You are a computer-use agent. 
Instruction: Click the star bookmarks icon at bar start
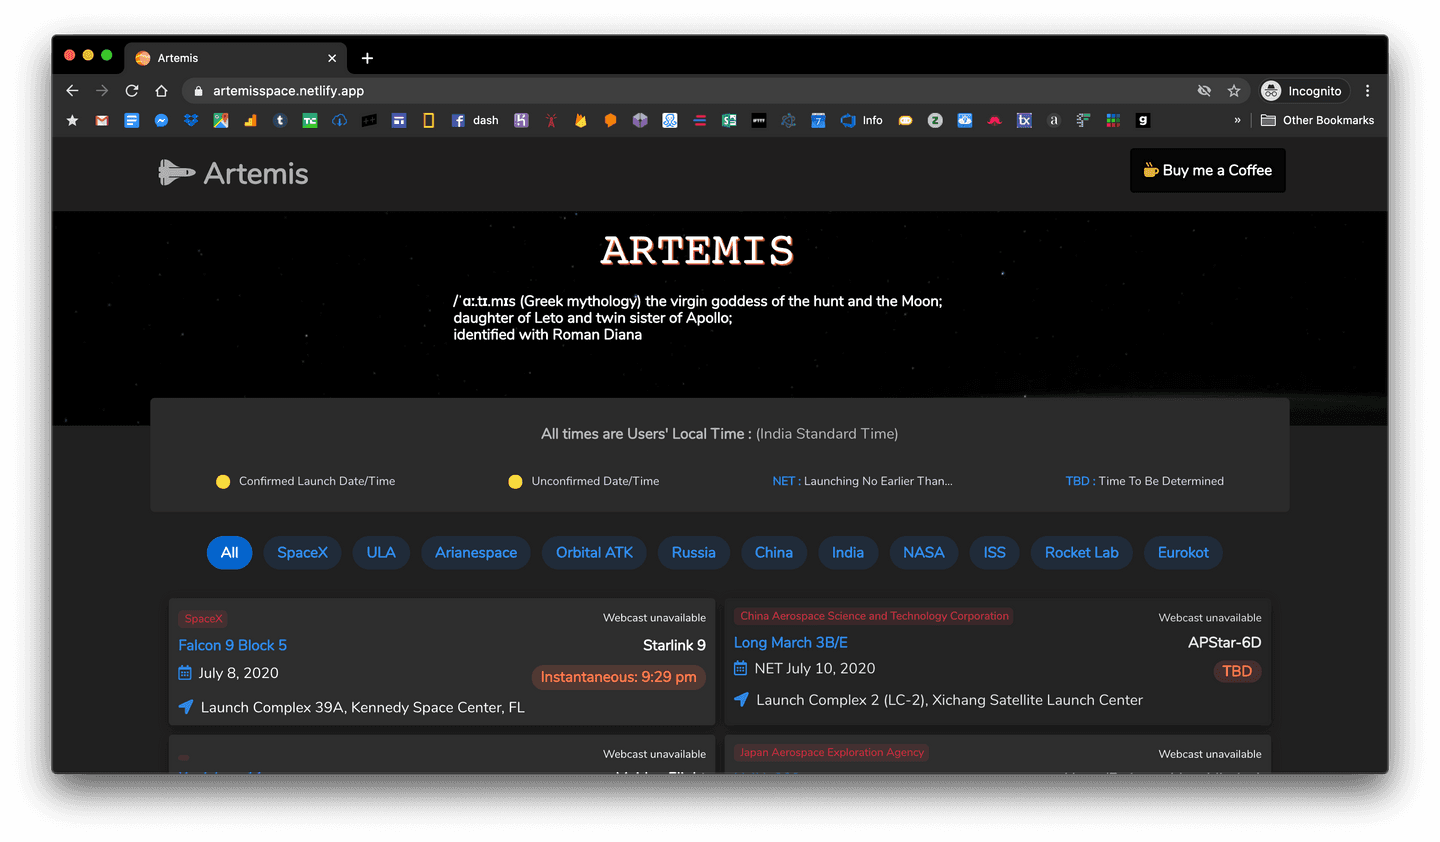pyautogui.click(x=72, y=120)
